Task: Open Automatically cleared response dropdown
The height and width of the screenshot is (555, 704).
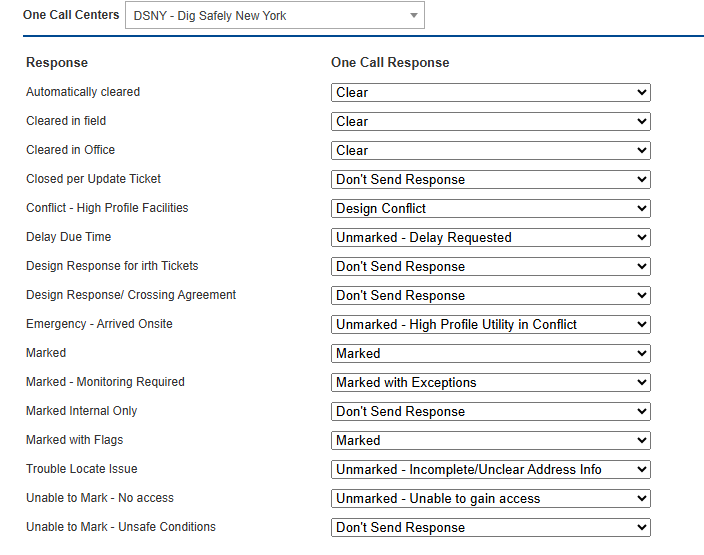Action: [491, 92]
